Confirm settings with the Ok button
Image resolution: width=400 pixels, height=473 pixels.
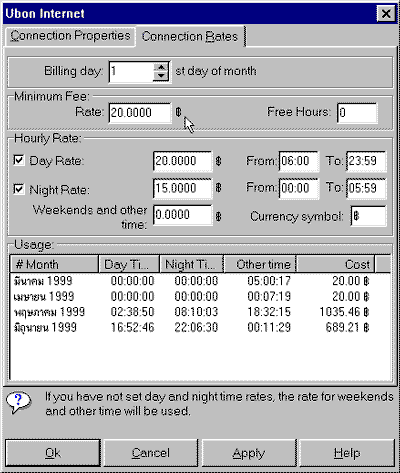53,453
